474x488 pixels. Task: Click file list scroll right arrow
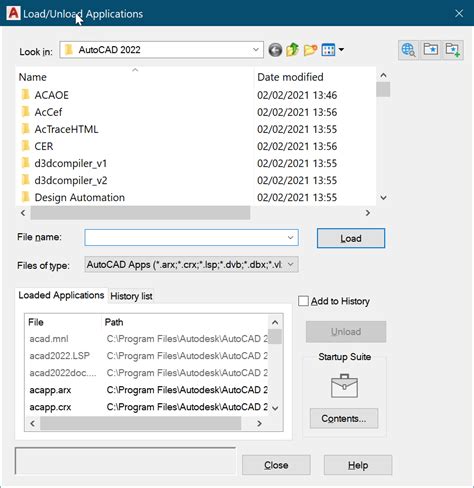pyautogui.click(x=368, y=213)
